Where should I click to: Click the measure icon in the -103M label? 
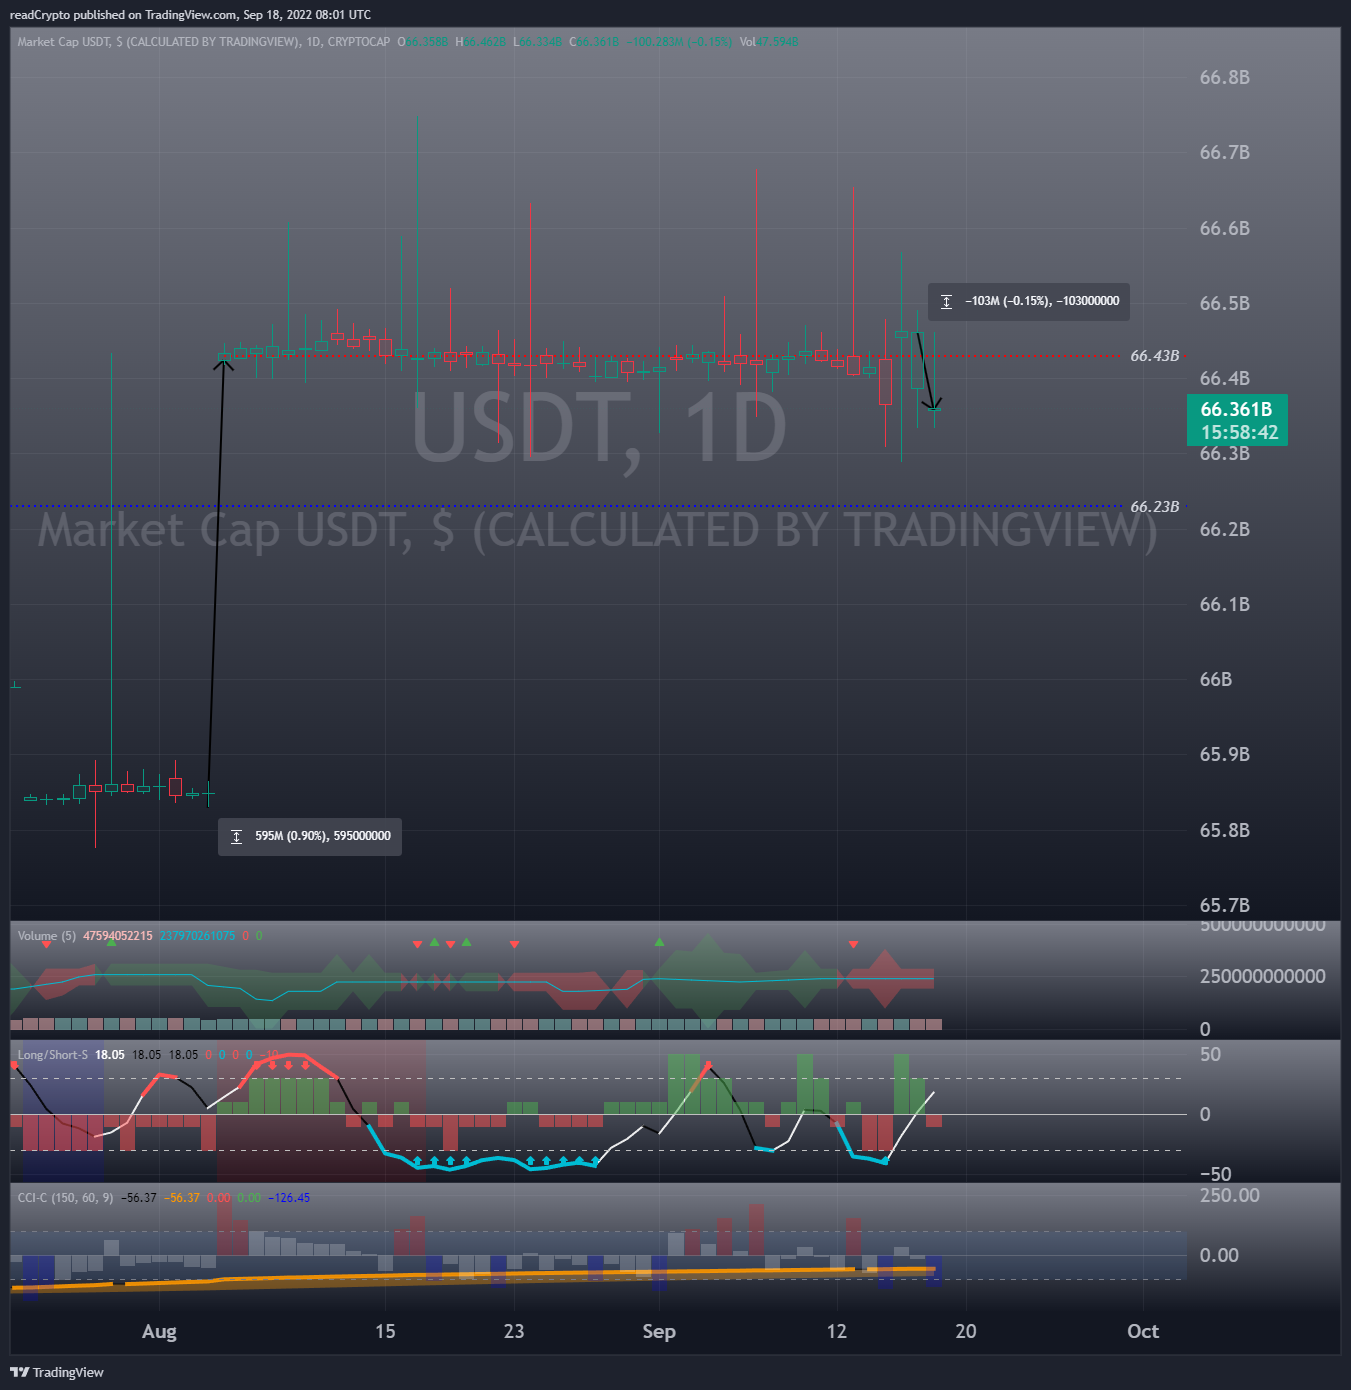(946, 301)
